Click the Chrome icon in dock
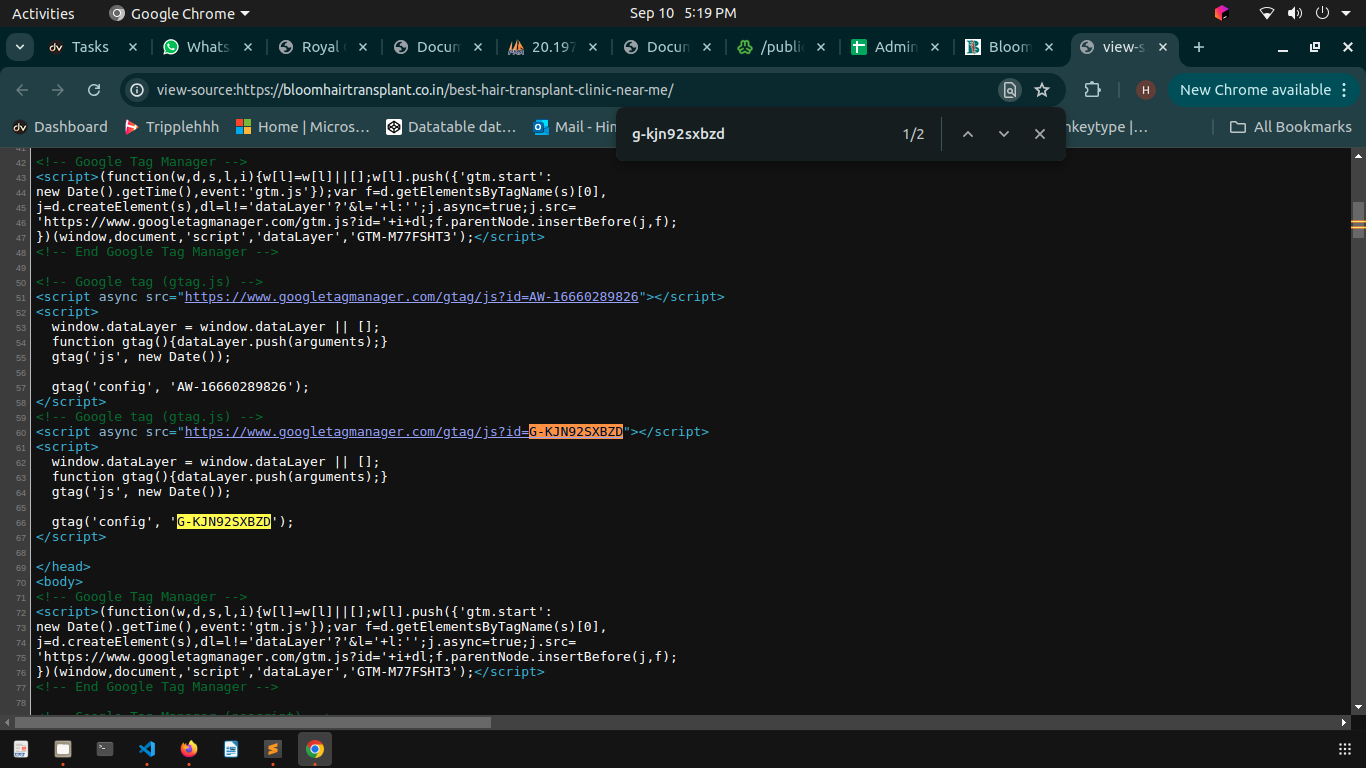The image size is (1366, 768). pyautogui.click(x=315, y=748)
